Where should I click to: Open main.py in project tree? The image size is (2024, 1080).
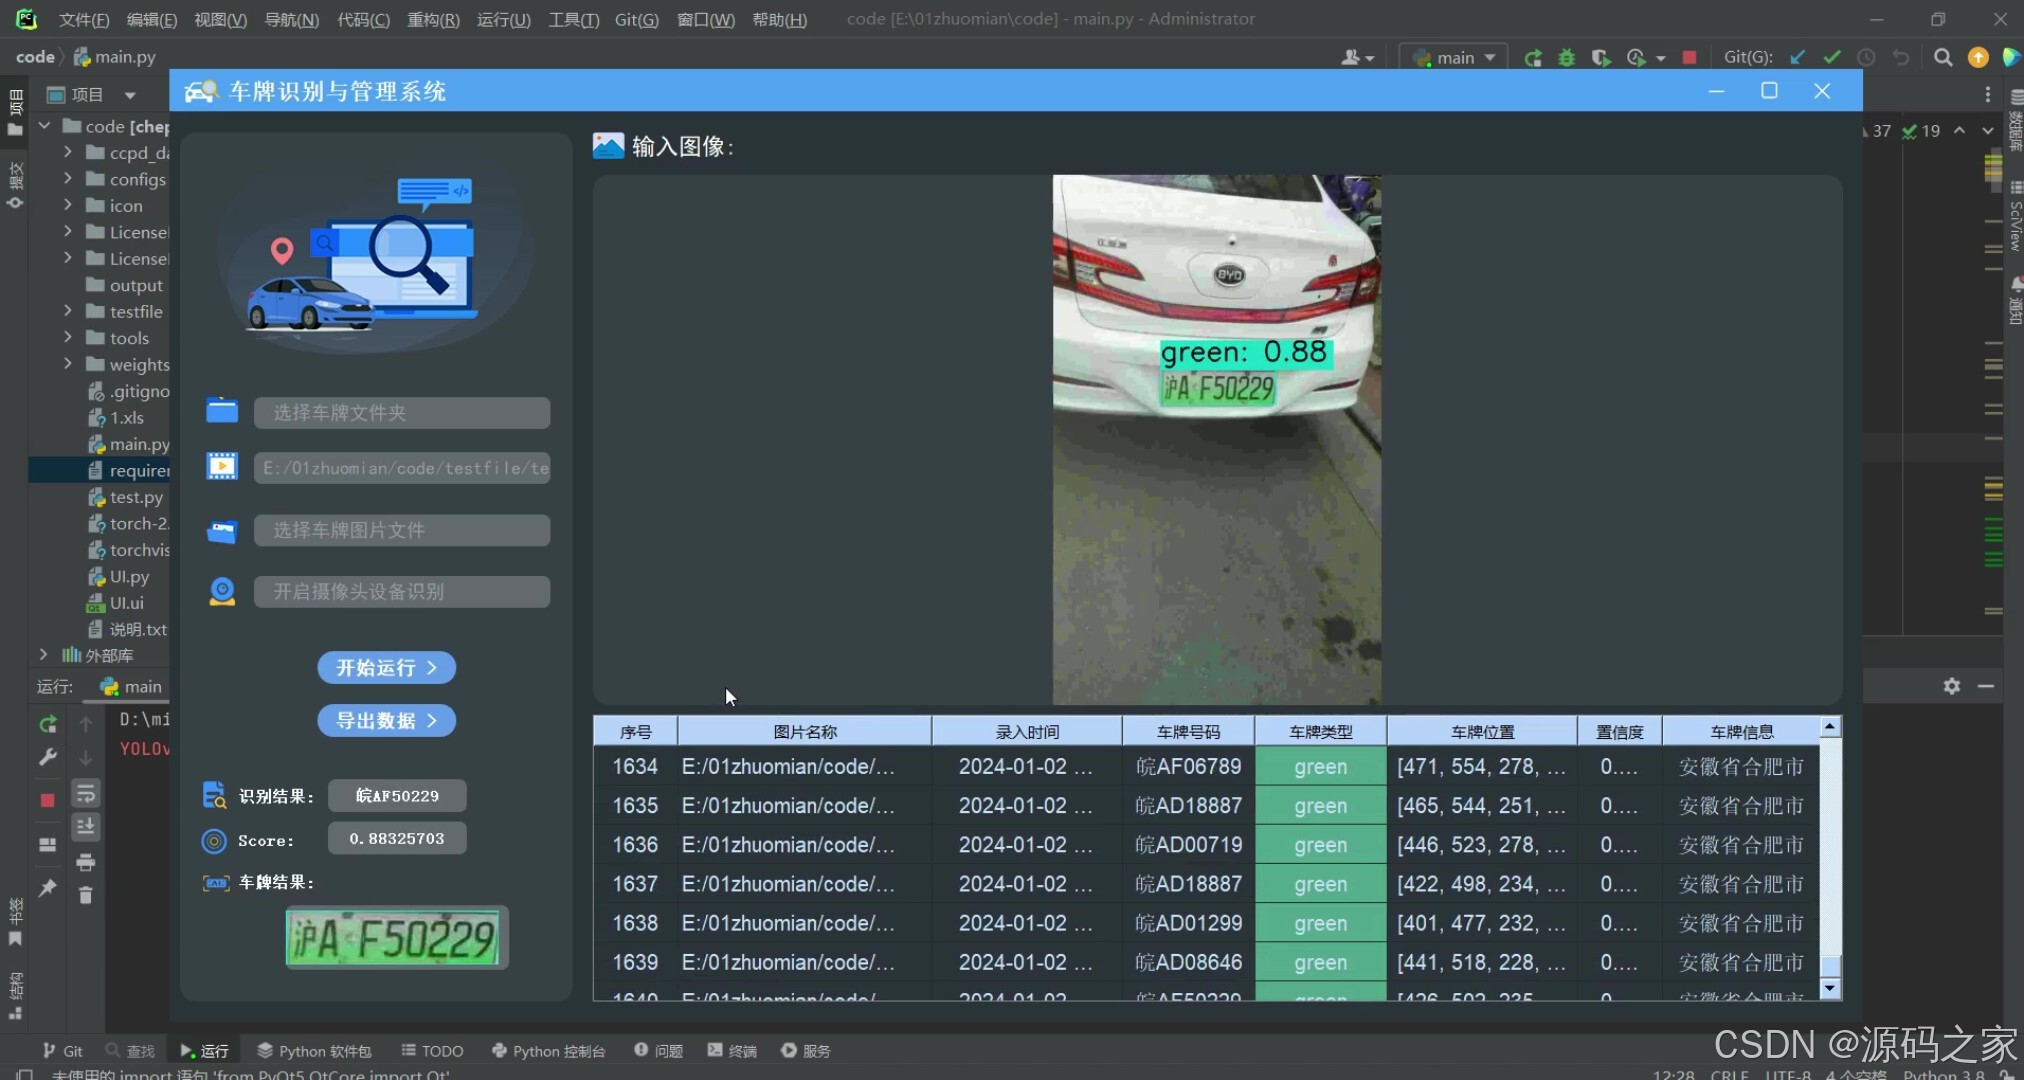coord(129,444)
